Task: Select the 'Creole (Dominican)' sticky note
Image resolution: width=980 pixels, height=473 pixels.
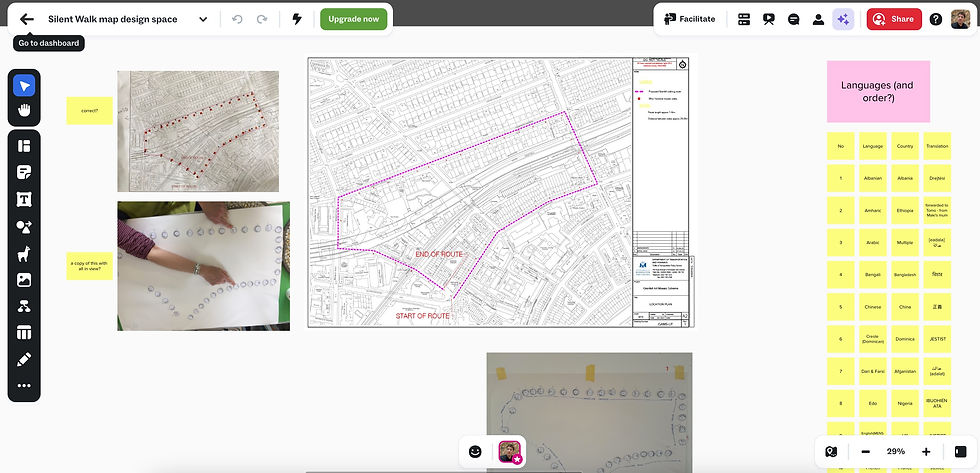Action: click(x=872, y=339)
